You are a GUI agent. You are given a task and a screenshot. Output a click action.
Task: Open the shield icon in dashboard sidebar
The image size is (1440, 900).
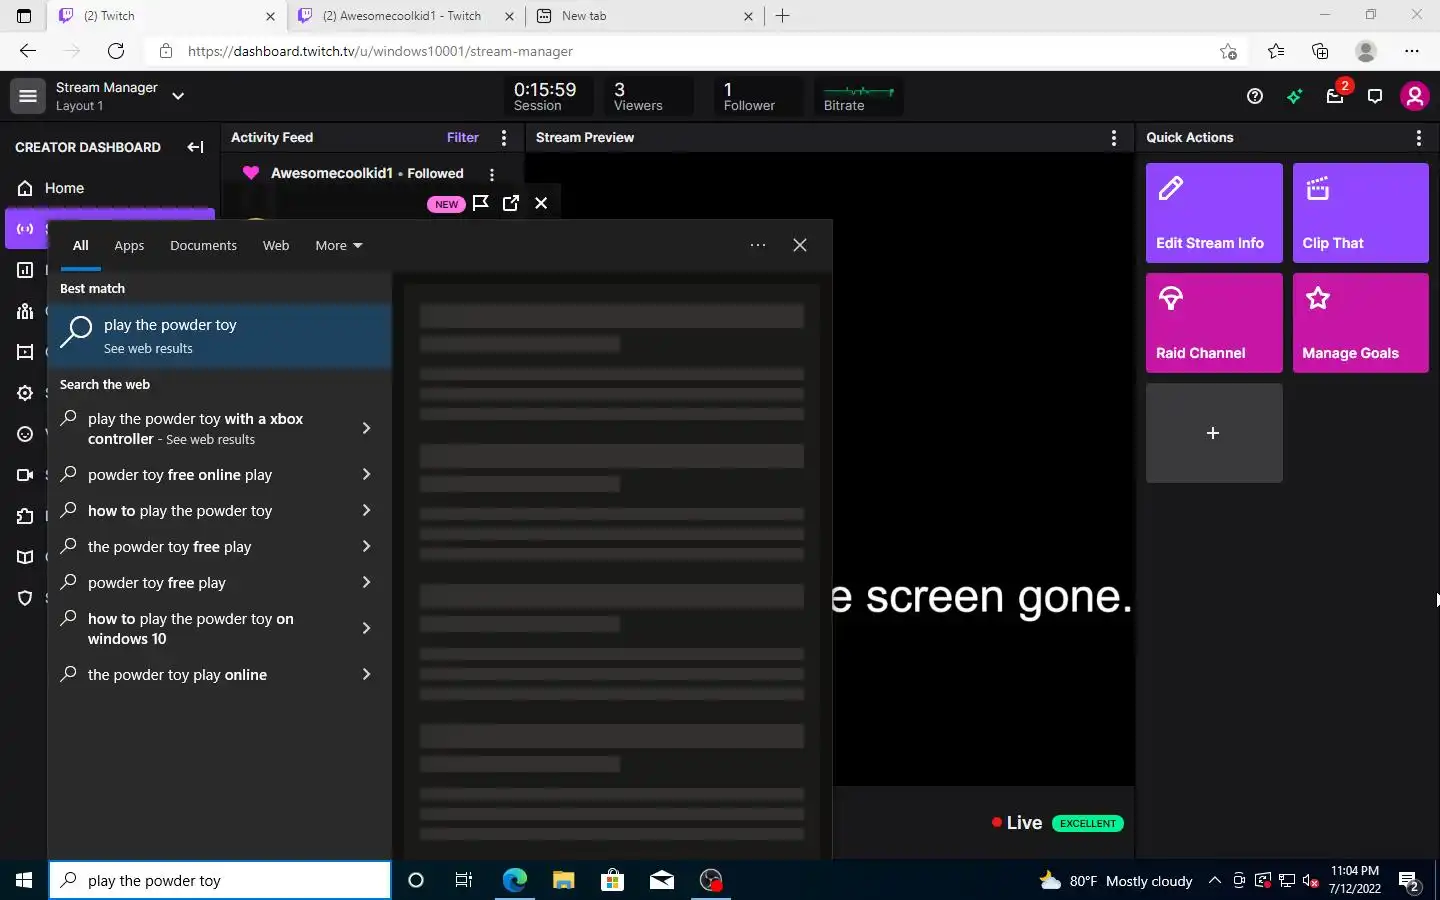click(x=25, y=598)
